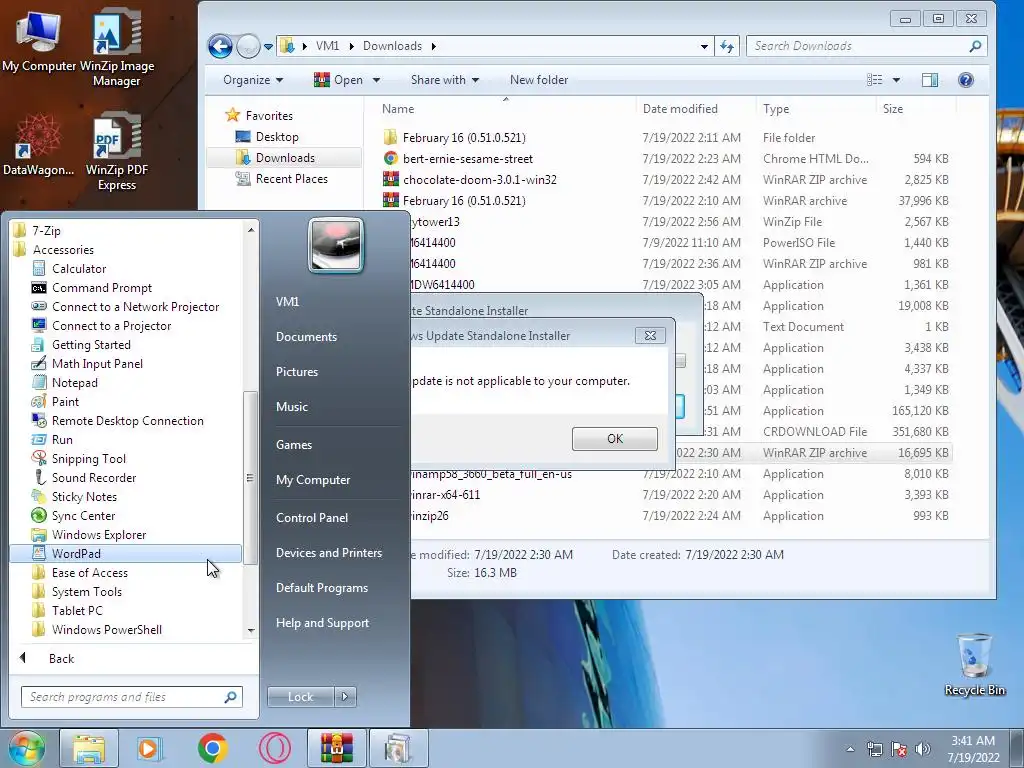
Task: Open Documents from Start menu right pane
Action: 306,336
